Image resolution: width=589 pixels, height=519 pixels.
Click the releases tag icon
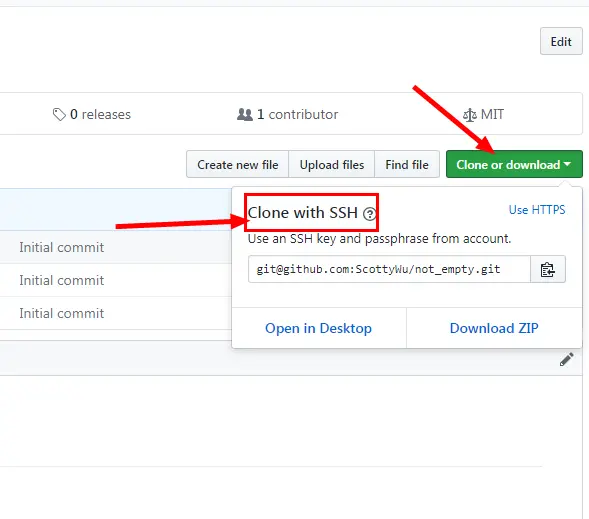(x=59, y=115)
